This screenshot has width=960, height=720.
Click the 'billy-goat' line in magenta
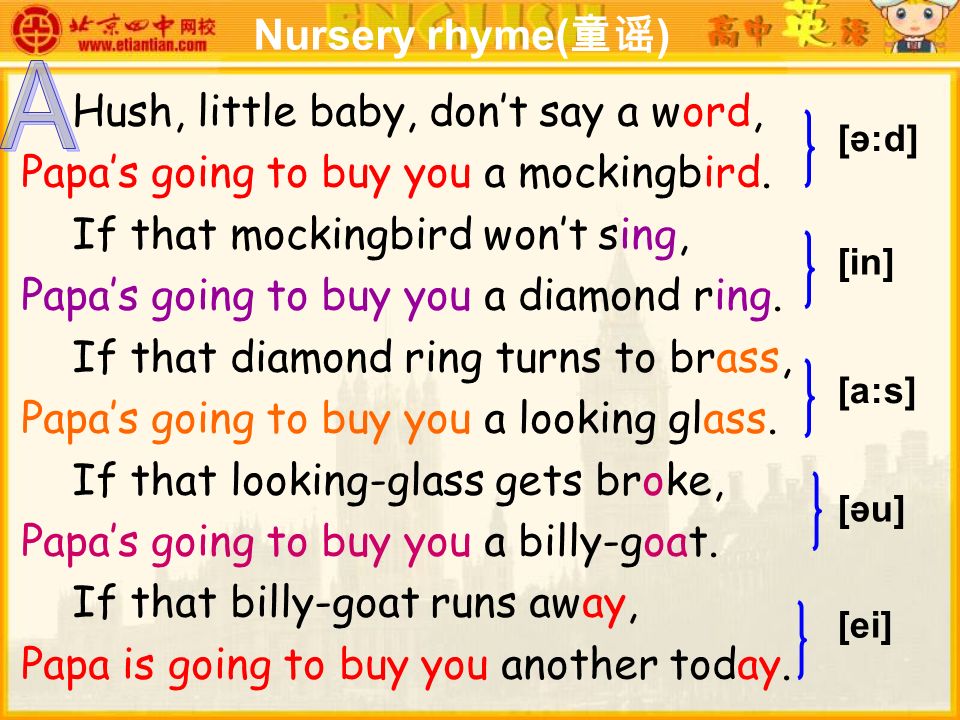coord(369,543)
